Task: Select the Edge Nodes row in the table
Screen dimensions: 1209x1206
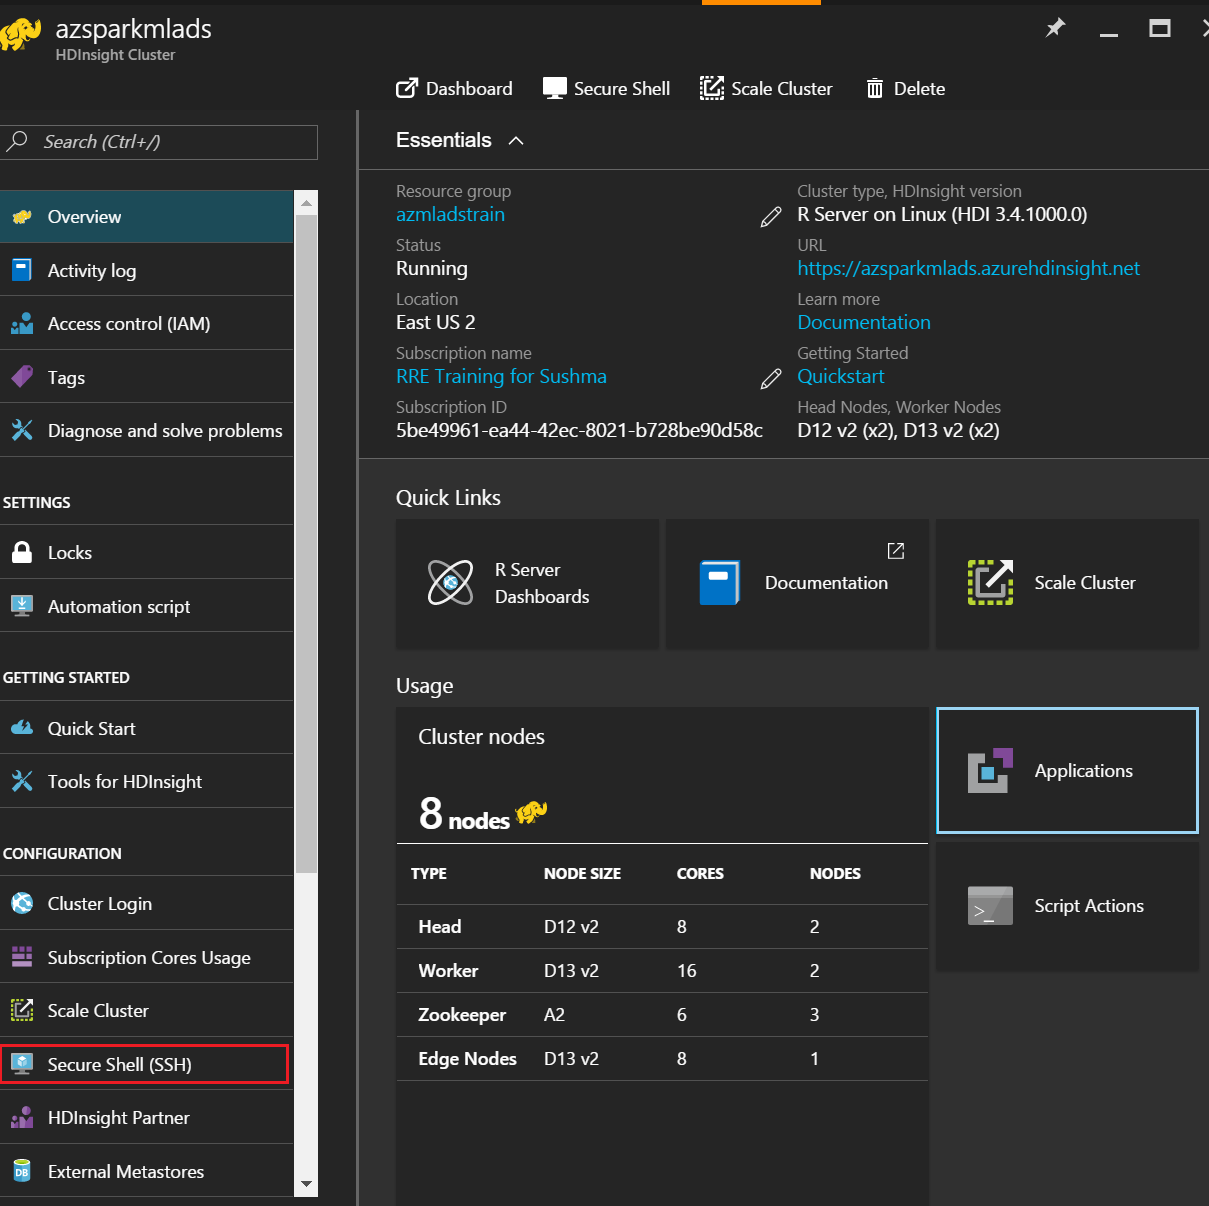Action: click(x=662, y=1058)
